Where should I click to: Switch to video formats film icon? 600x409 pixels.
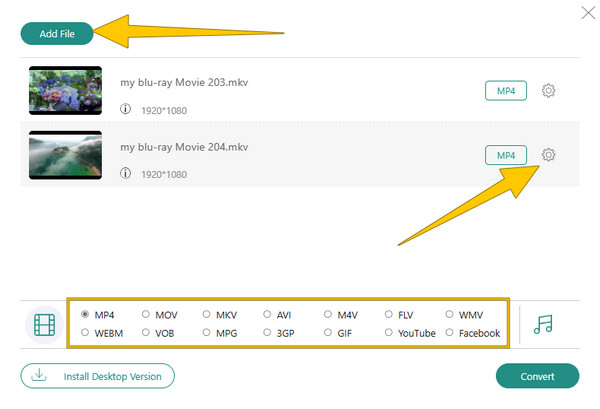(x=44, y=325)
